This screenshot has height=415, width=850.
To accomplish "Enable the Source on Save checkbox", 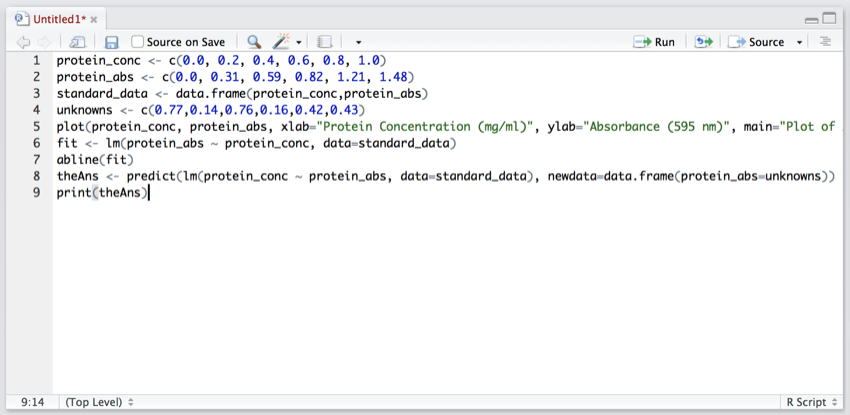I will pos(138,42).
